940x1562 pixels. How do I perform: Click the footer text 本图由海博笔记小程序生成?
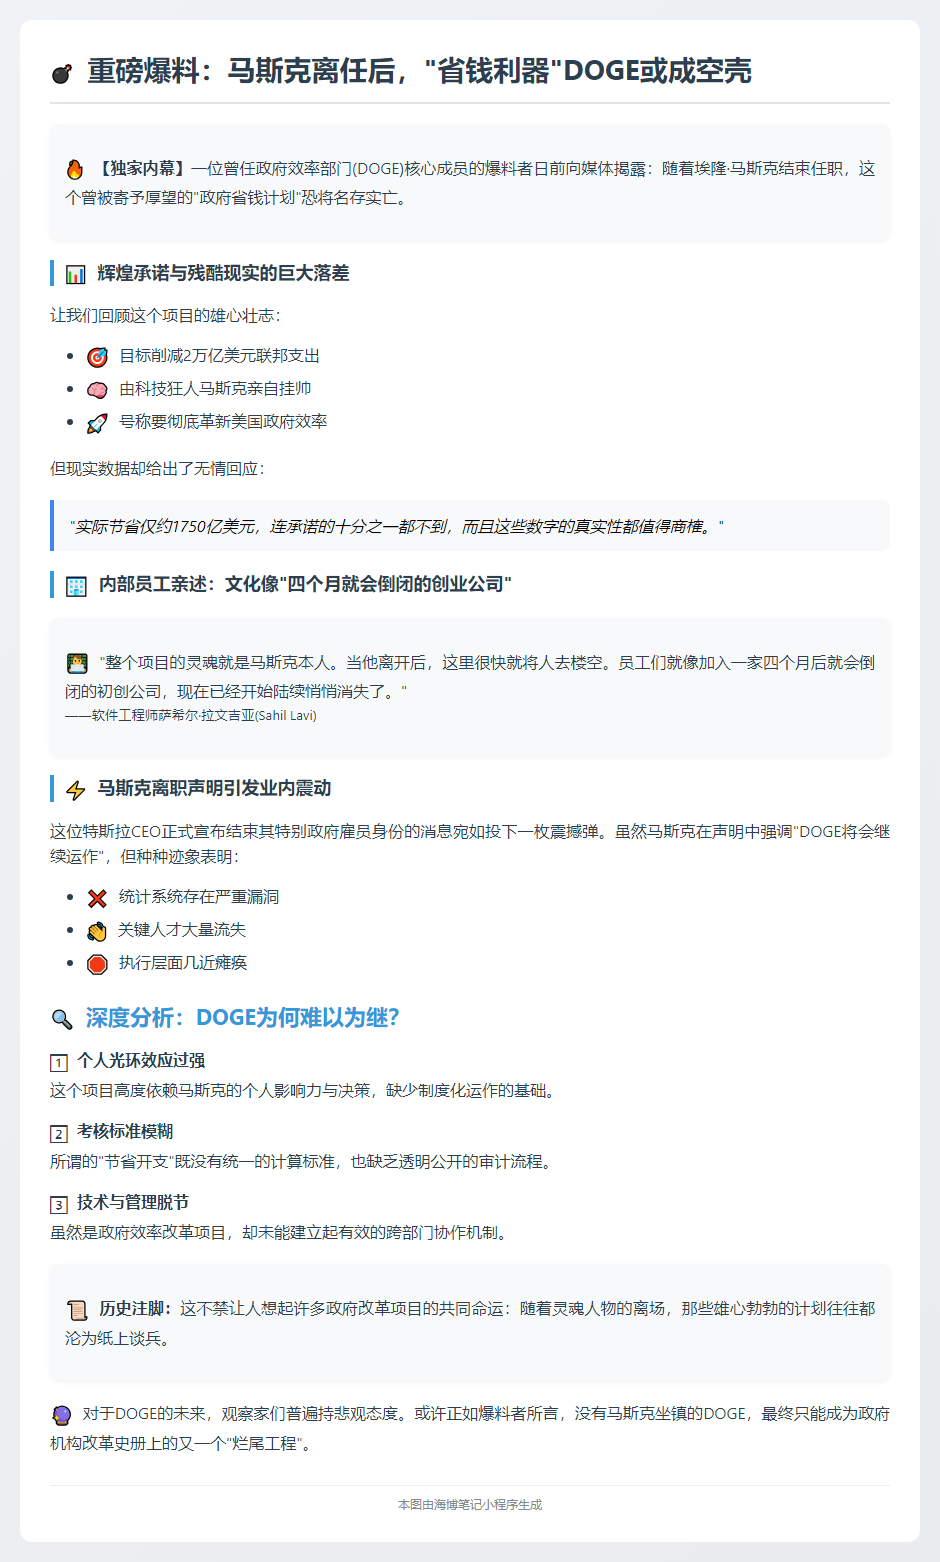point(470,1505)
